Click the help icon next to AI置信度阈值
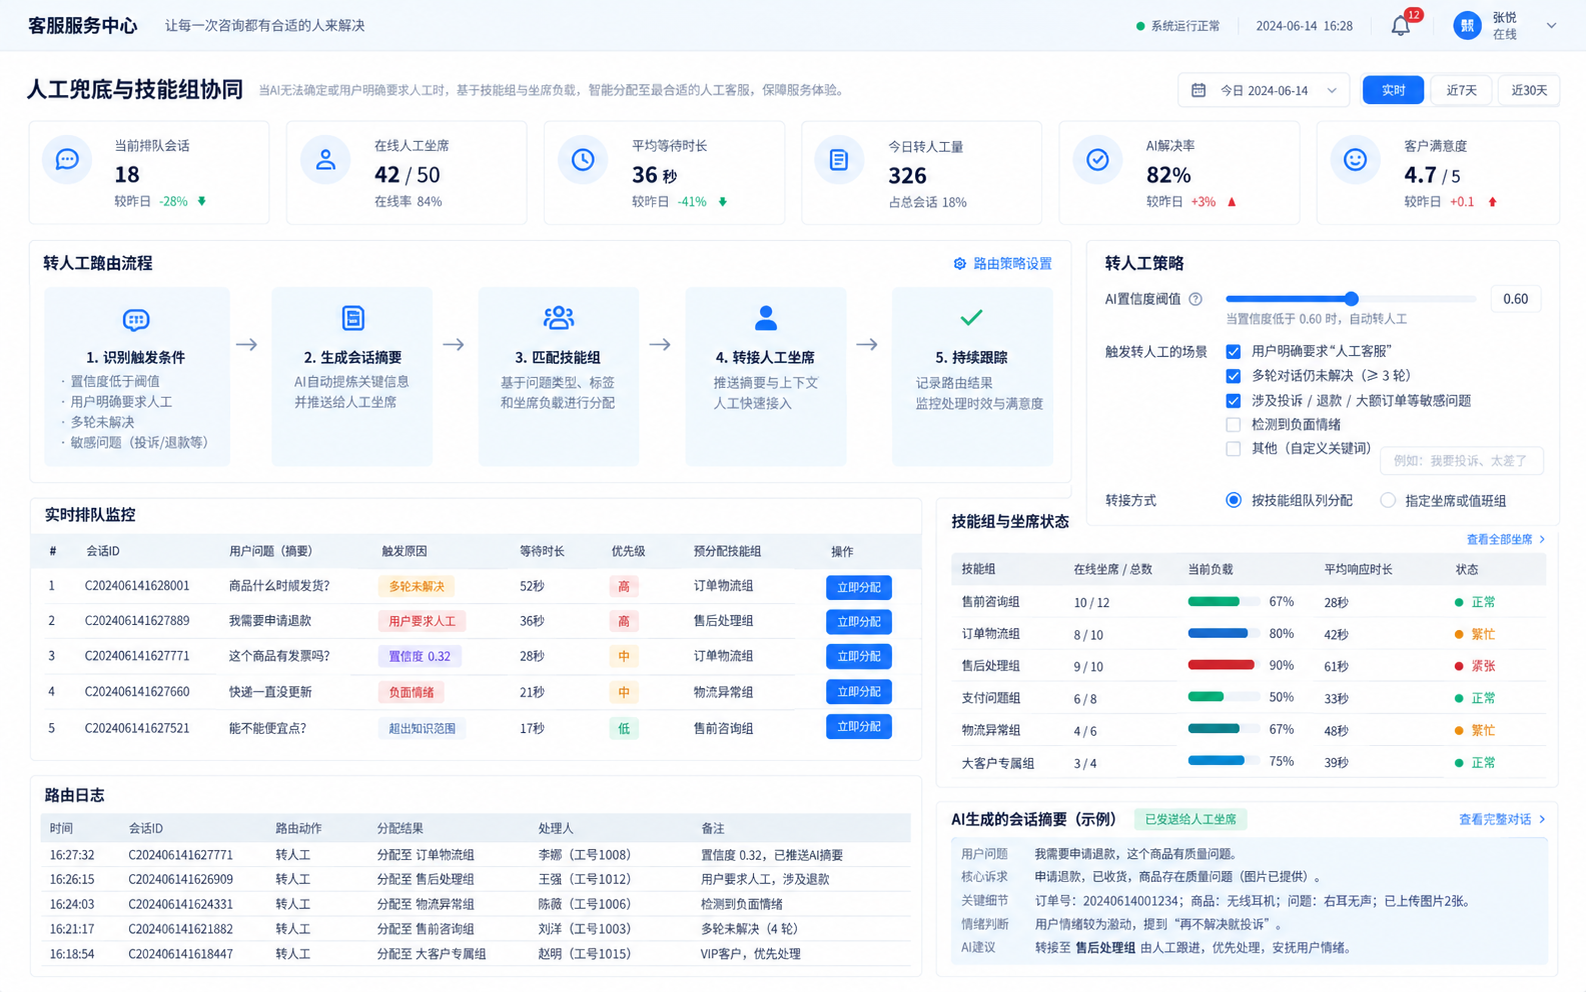This screenshot has width=1586, height=992. coord(1195,299)
